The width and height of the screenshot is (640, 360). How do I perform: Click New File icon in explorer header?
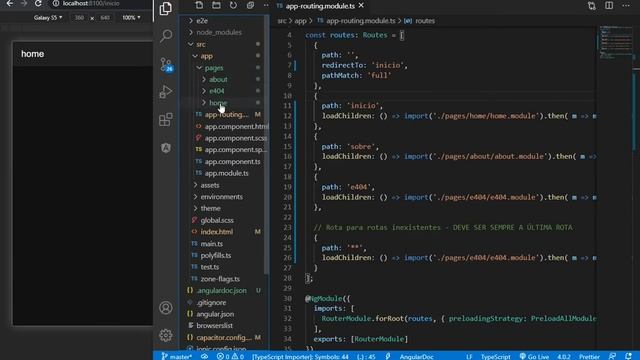tap(199, 5)
